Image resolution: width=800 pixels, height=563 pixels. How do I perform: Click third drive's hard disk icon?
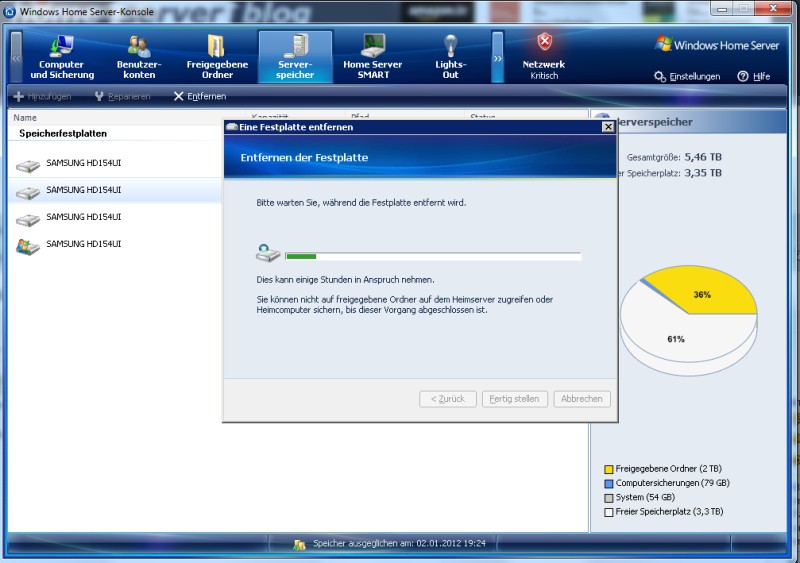28,219
